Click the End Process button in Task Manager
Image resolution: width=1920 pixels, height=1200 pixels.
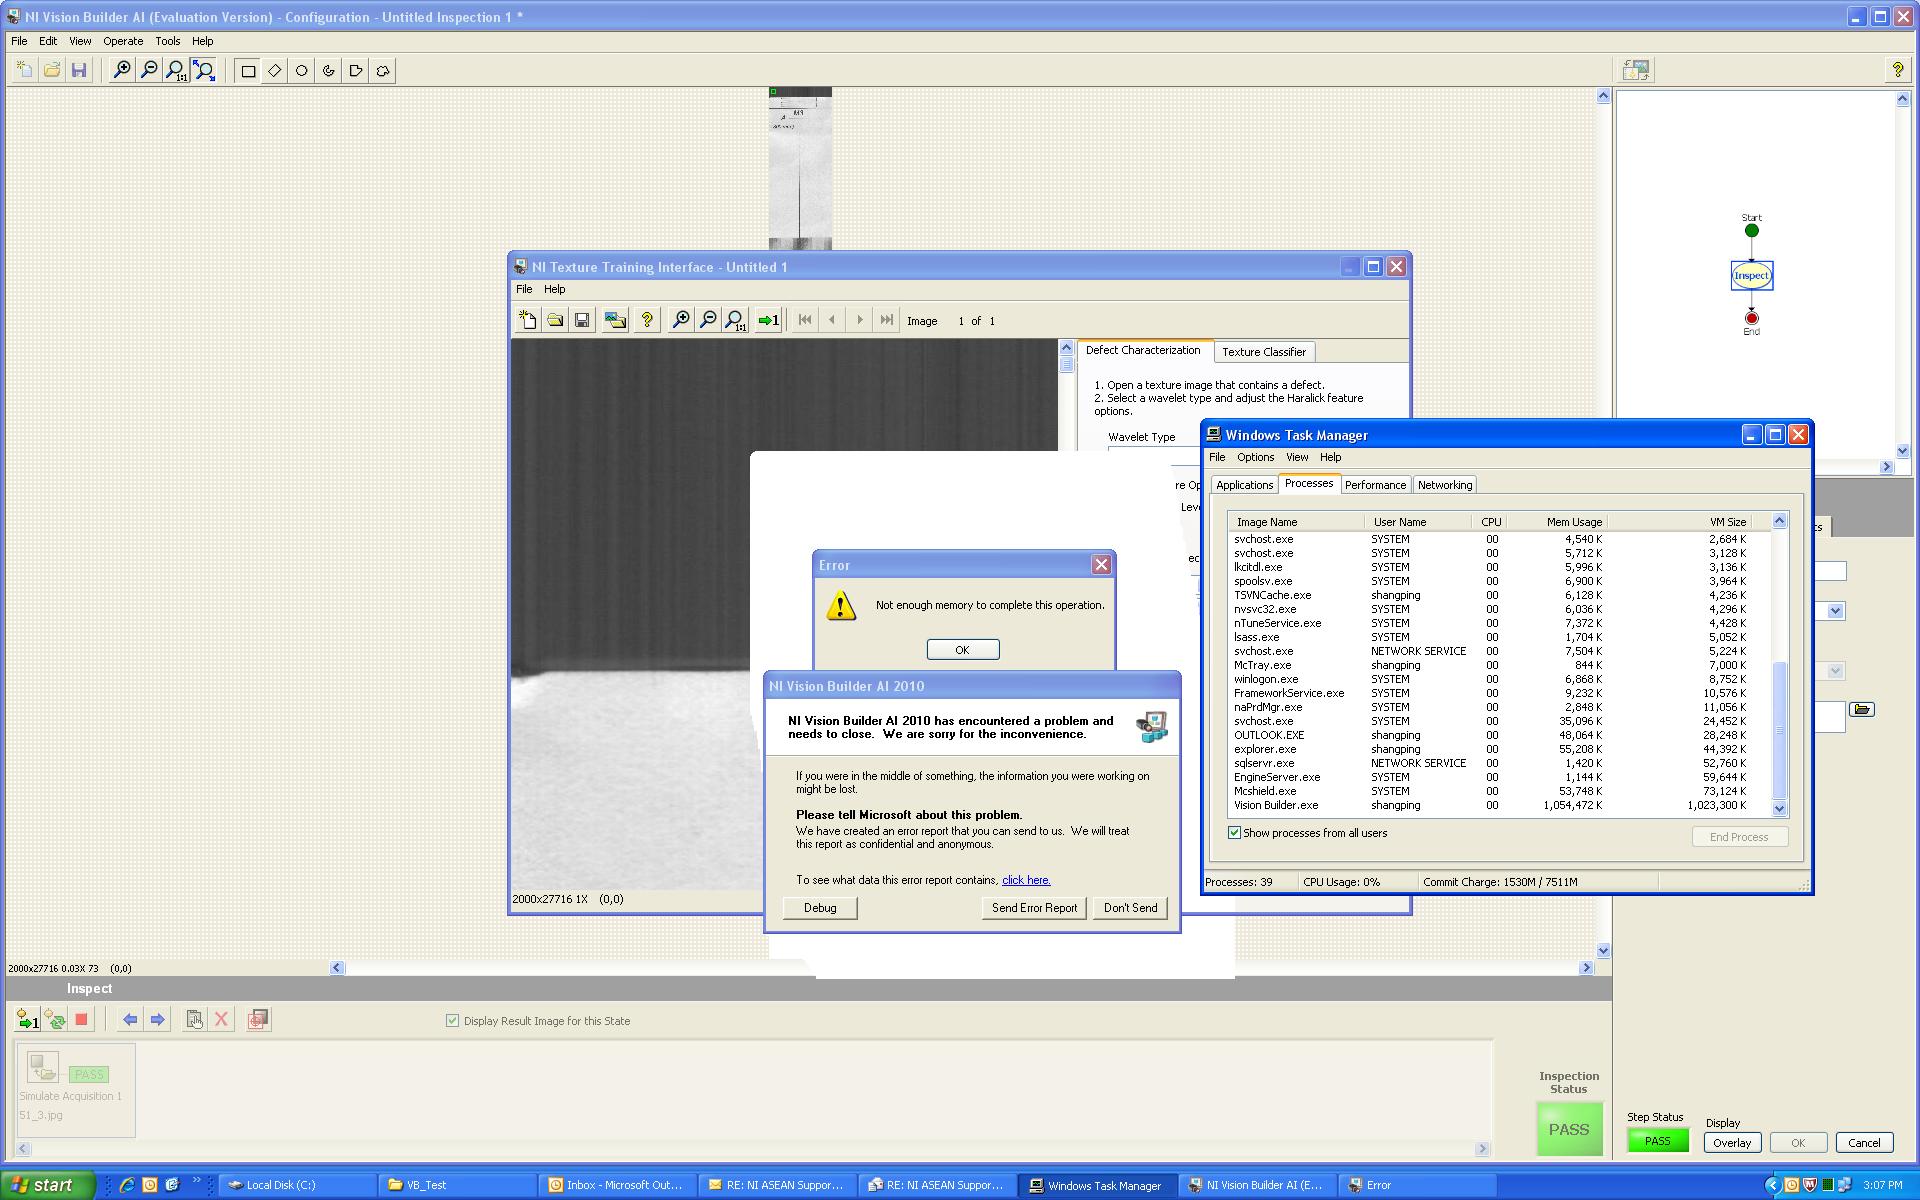coord(1739,836)
